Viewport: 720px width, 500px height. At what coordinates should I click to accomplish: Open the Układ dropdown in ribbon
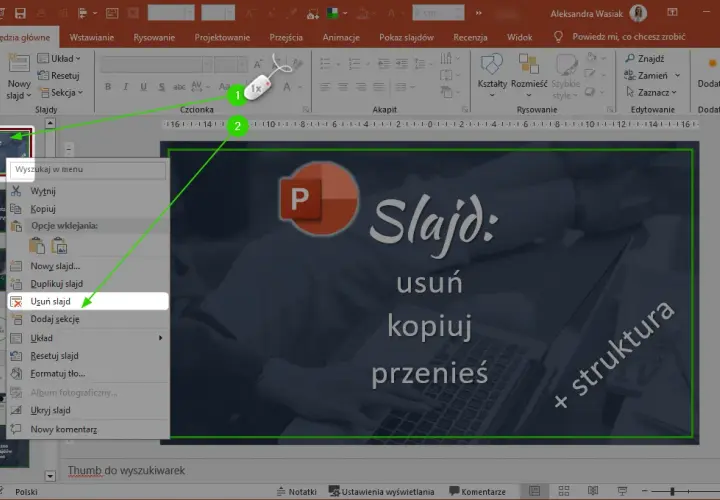click(59, 58)
